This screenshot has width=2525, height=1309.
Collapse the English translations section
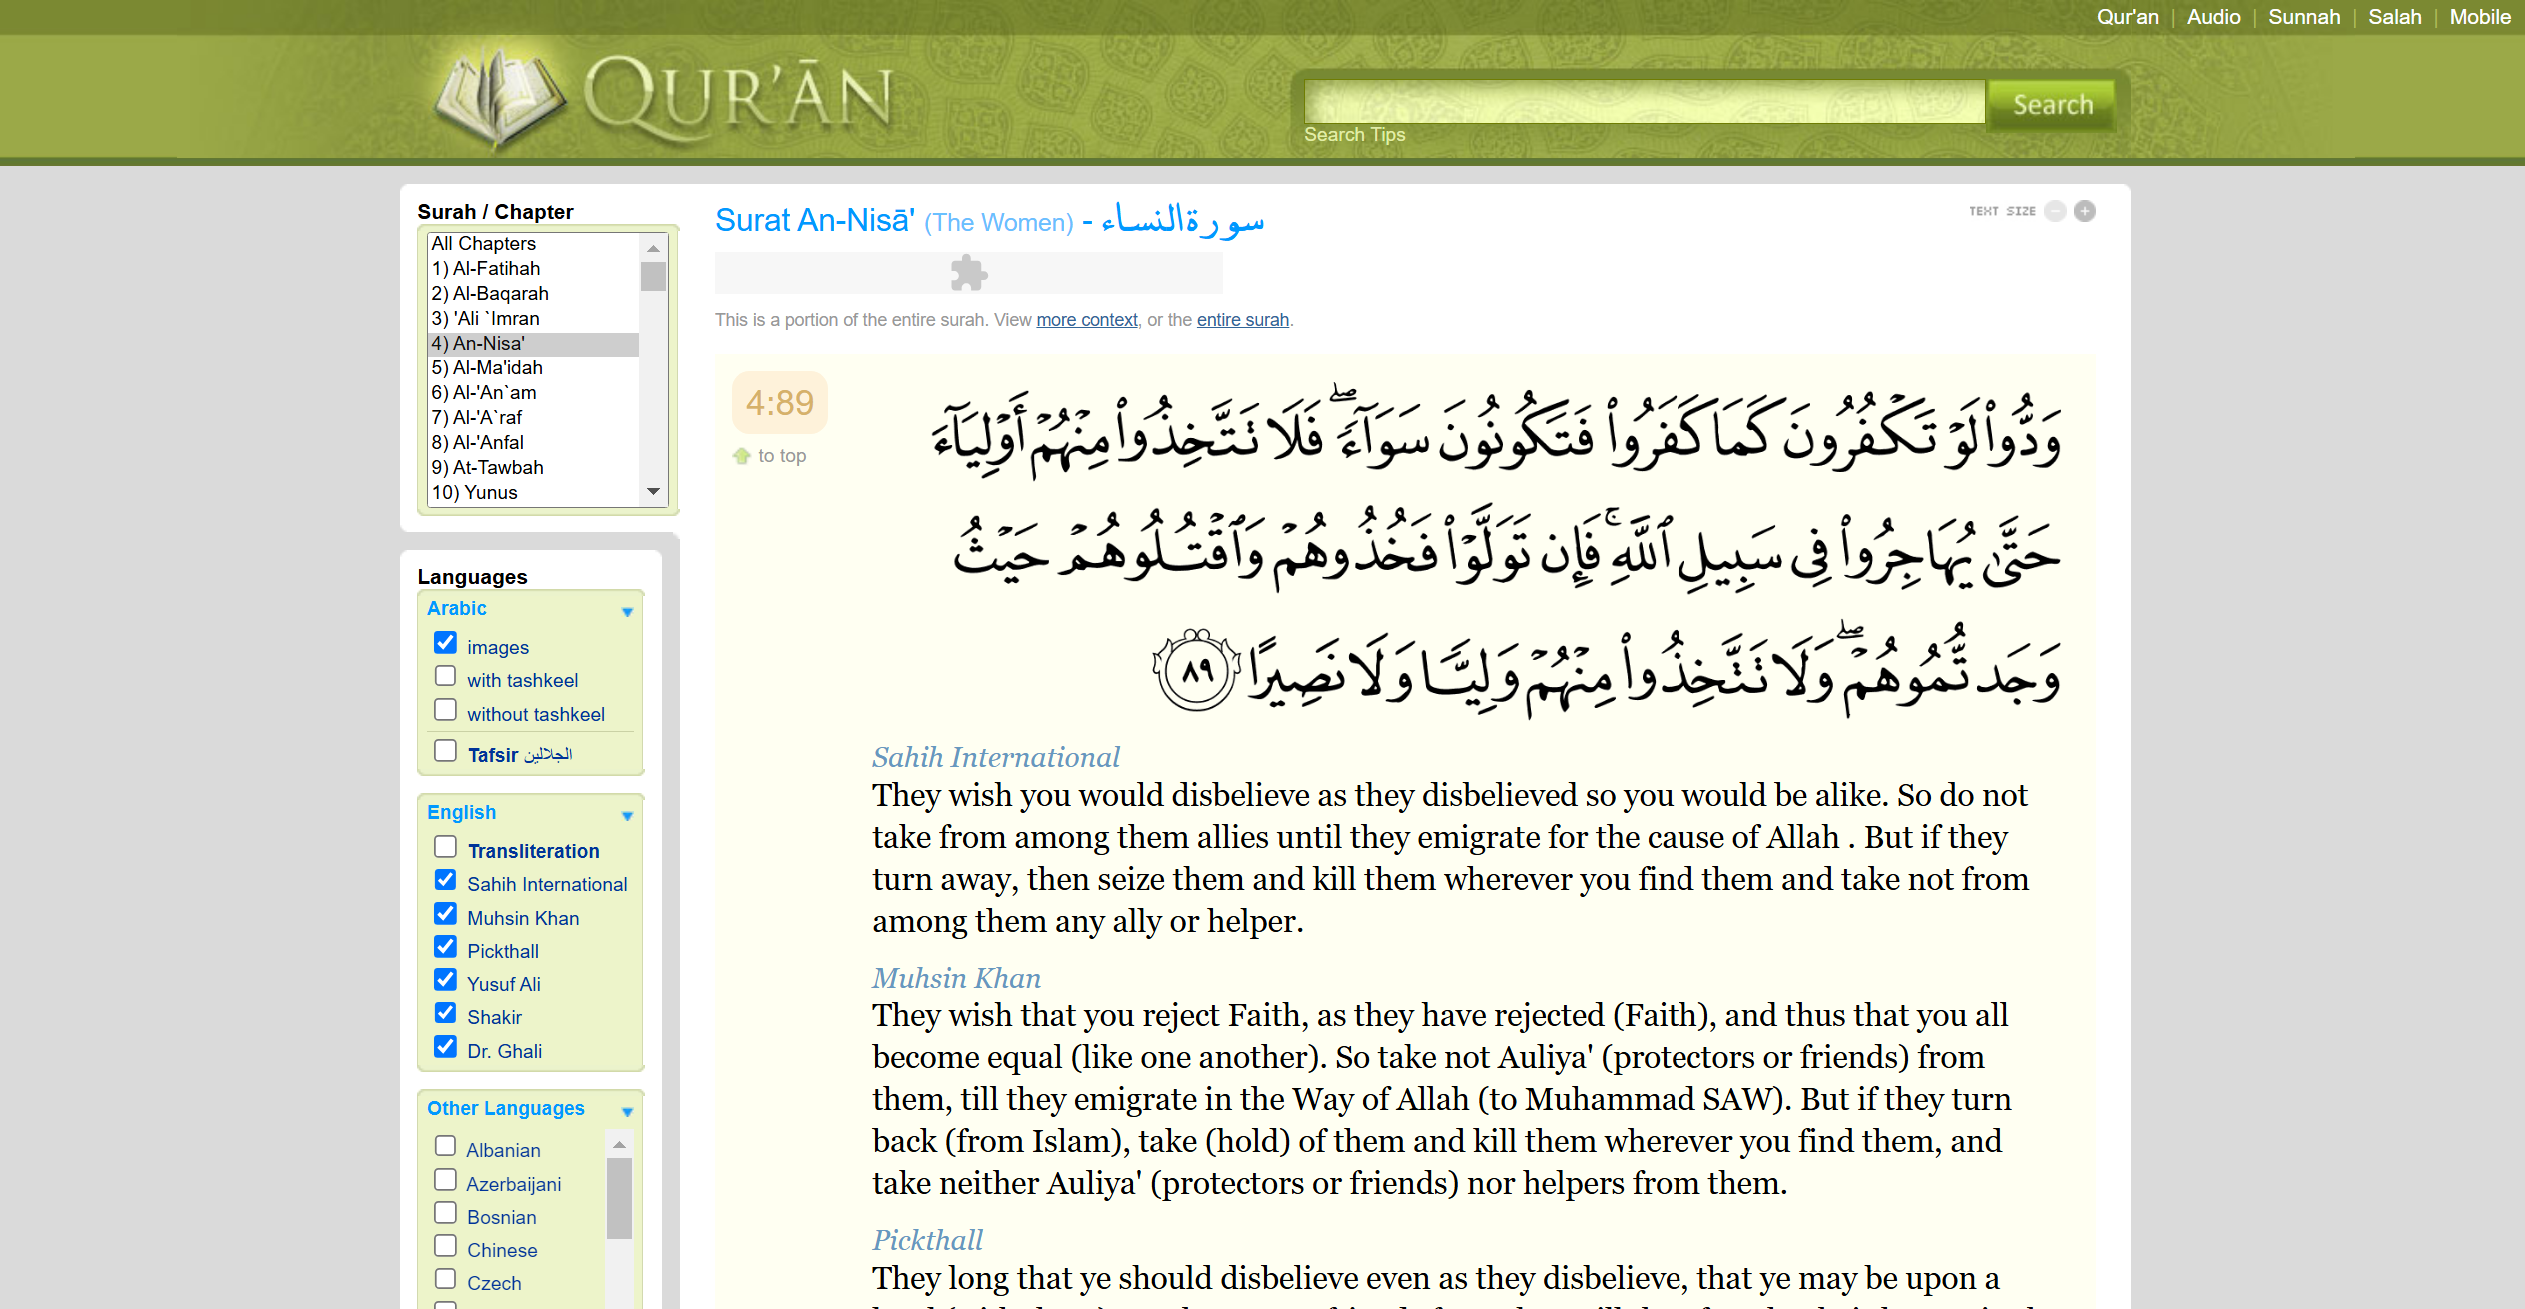(627, 816)
